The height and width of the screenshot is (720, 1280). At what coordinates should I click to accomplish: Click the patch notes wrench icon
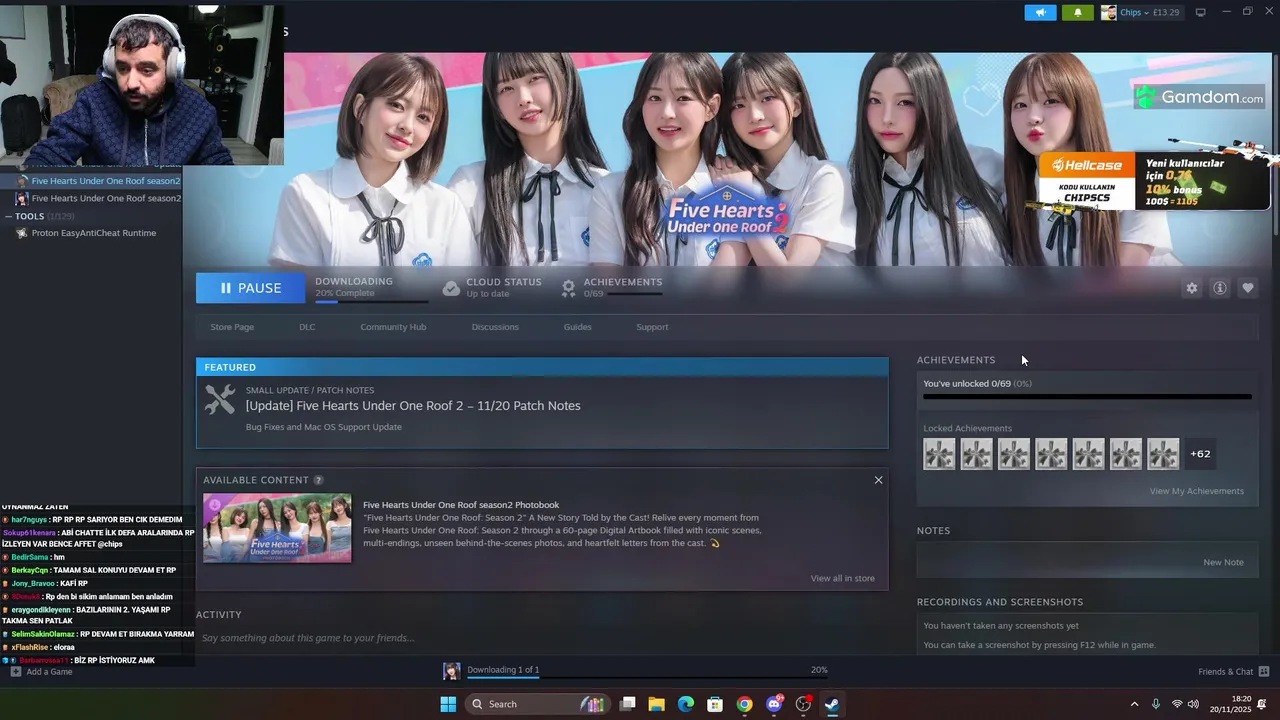220,400
